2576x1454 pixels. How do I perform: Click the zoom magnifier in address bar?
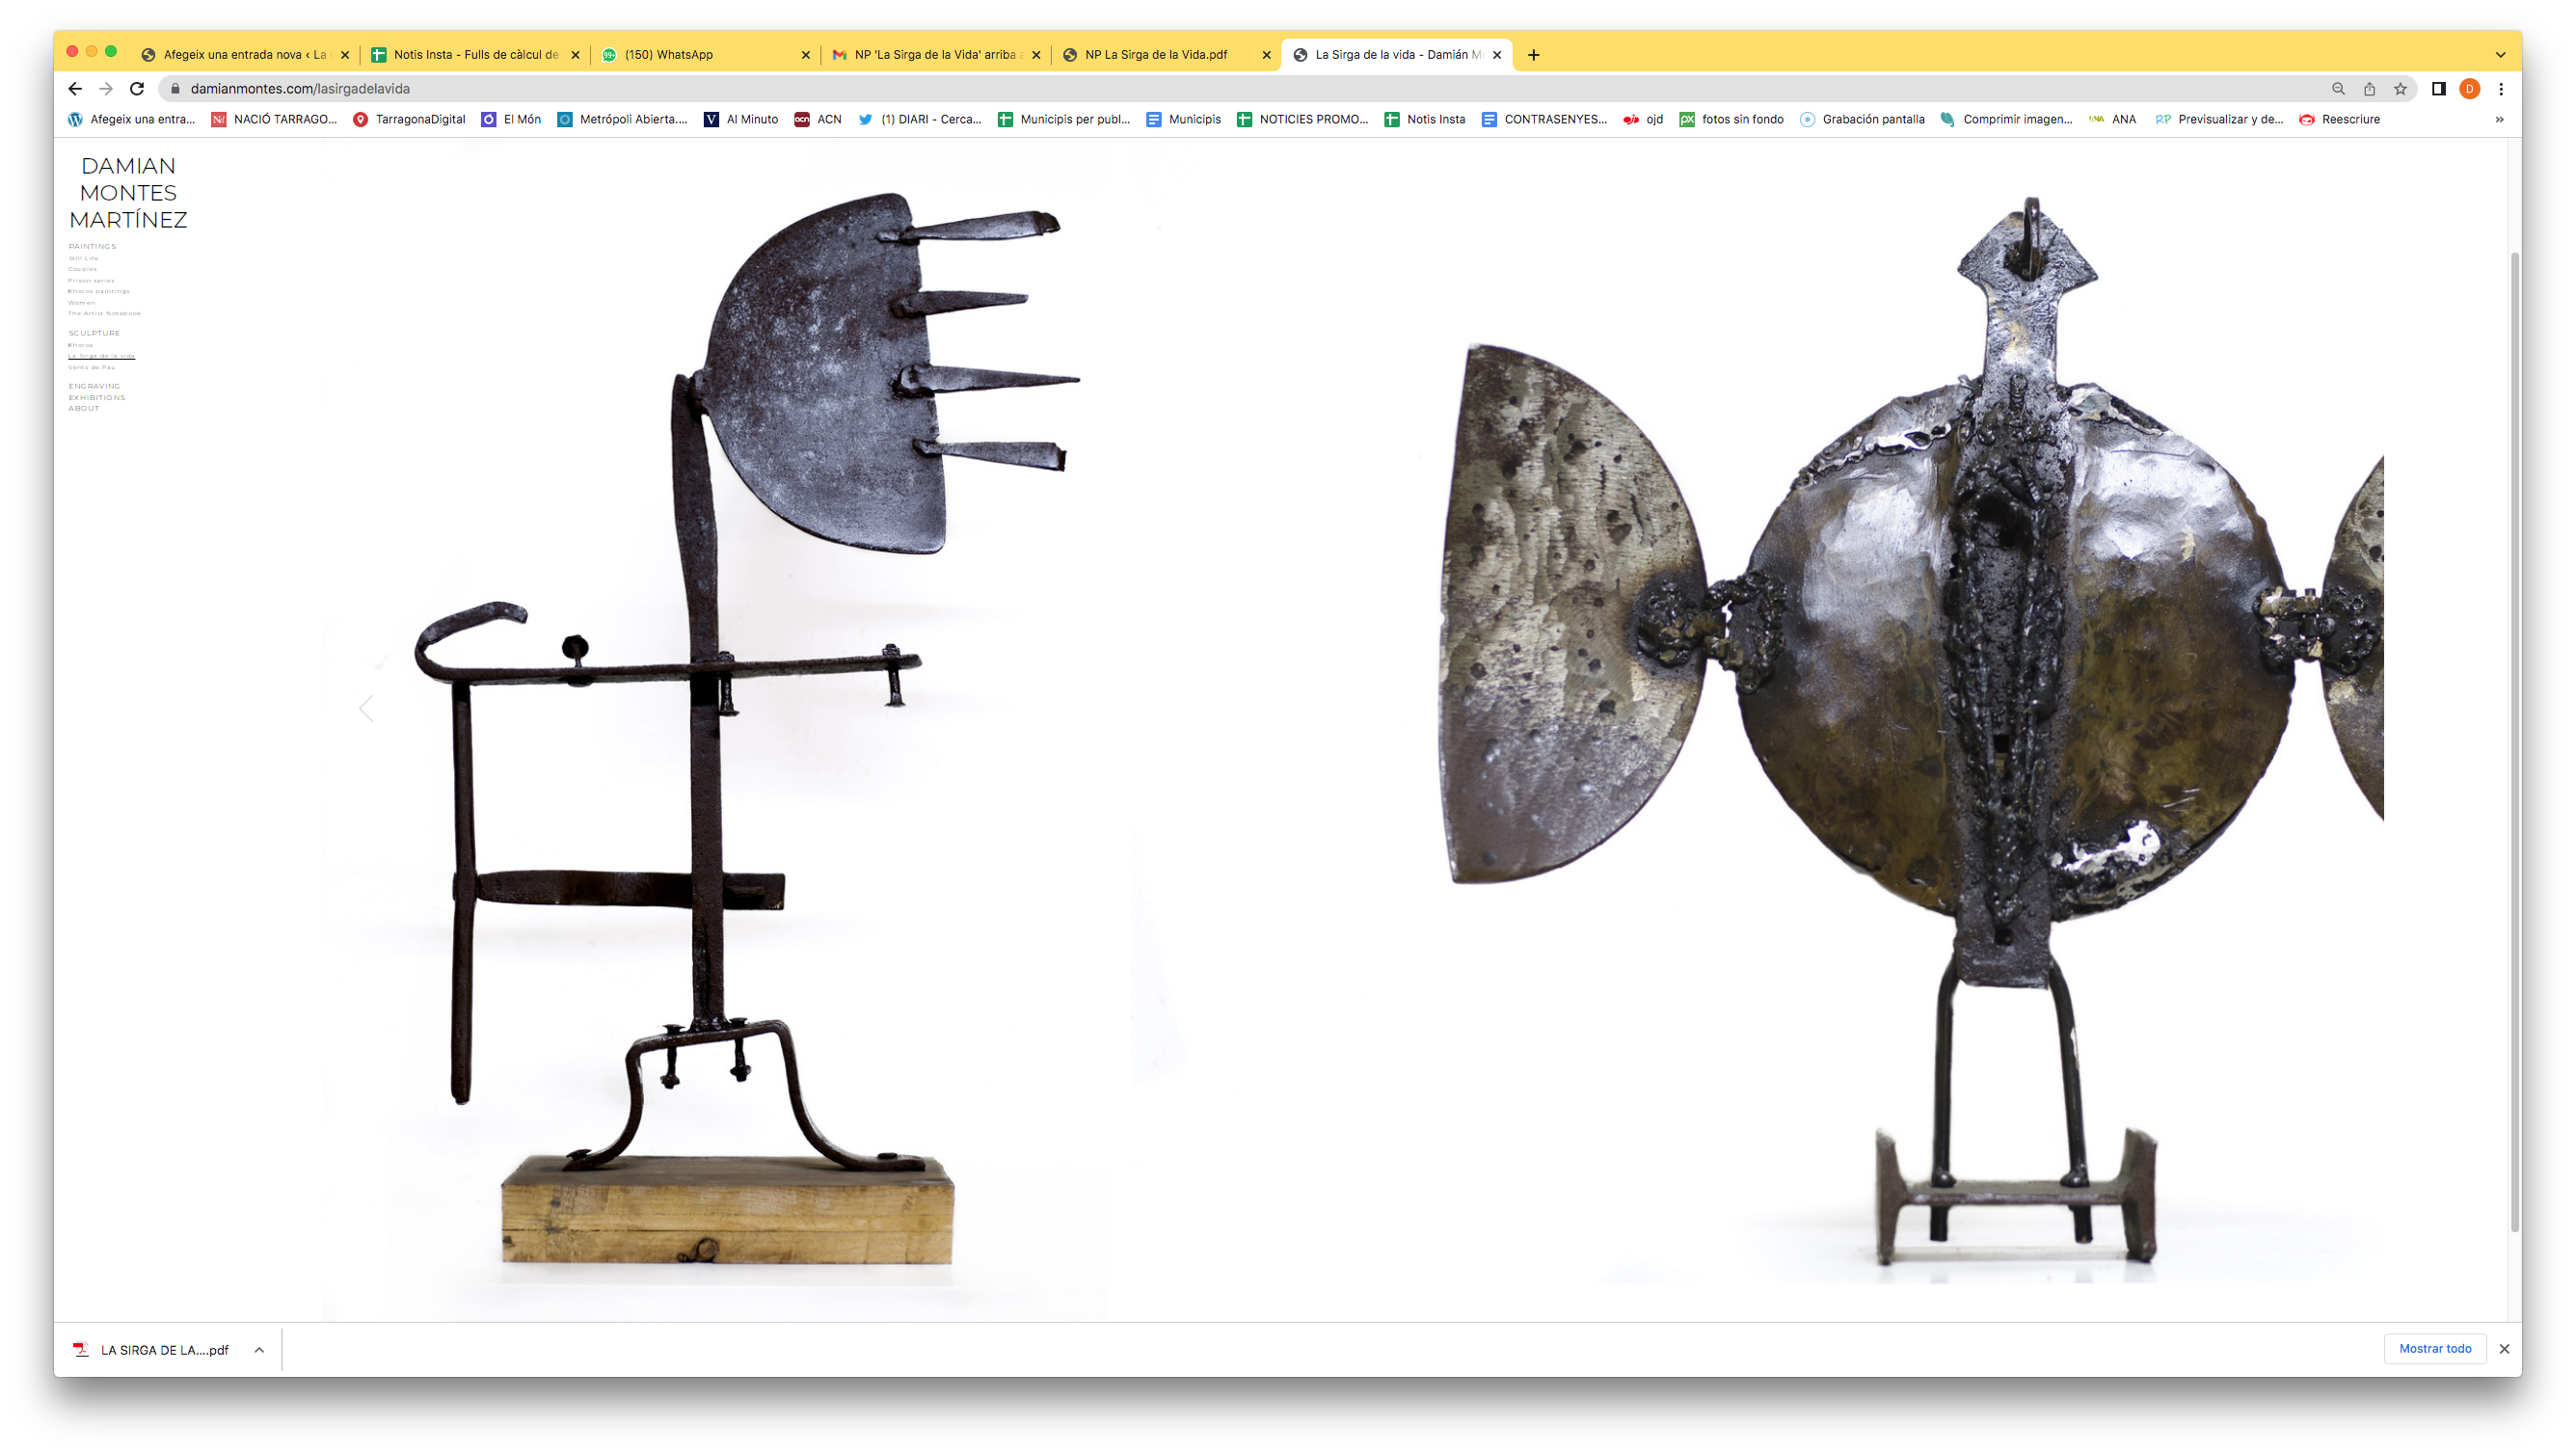2338,89
